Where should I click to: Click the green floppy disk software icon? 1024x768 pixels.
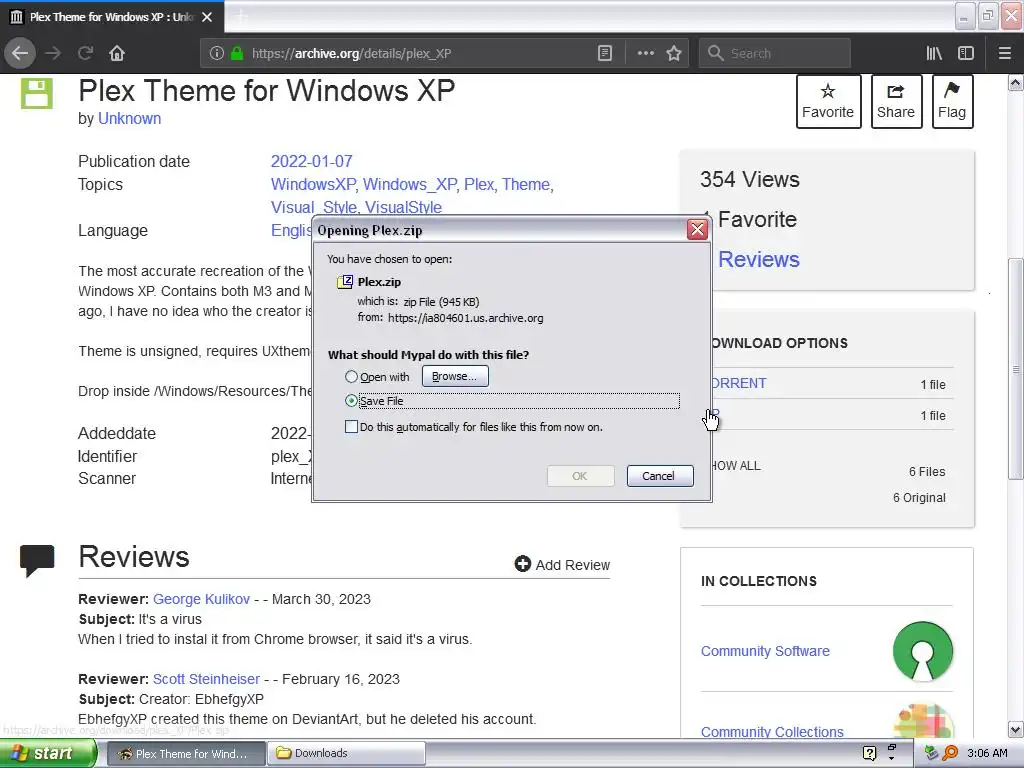[x=37, y=93]
